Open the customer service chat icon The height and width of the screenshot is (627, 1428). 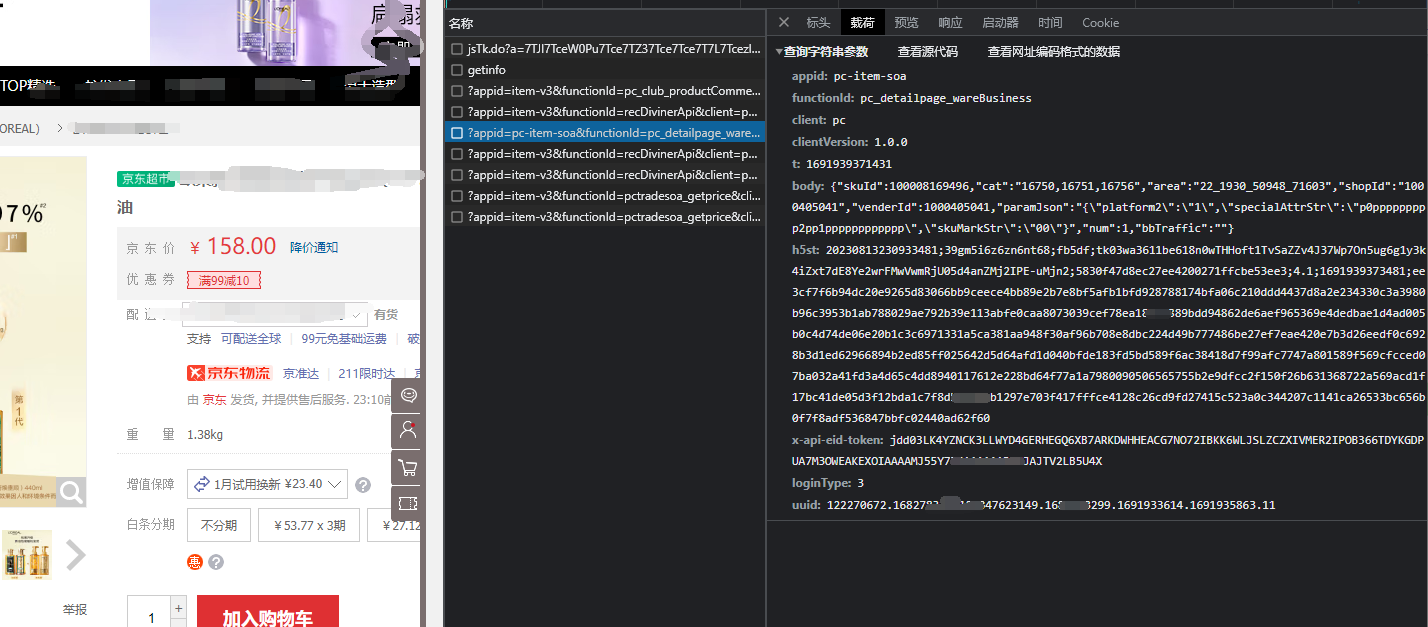point(407,395)
